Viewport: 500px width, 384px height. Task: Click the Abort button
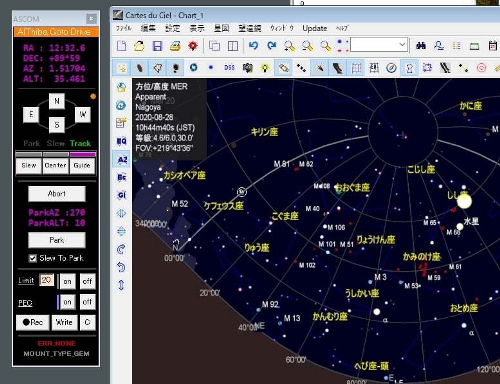point(57,194)
